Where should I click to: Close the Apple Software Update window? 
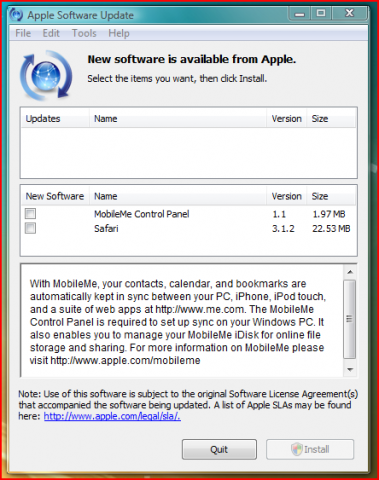tap(349, 13)
